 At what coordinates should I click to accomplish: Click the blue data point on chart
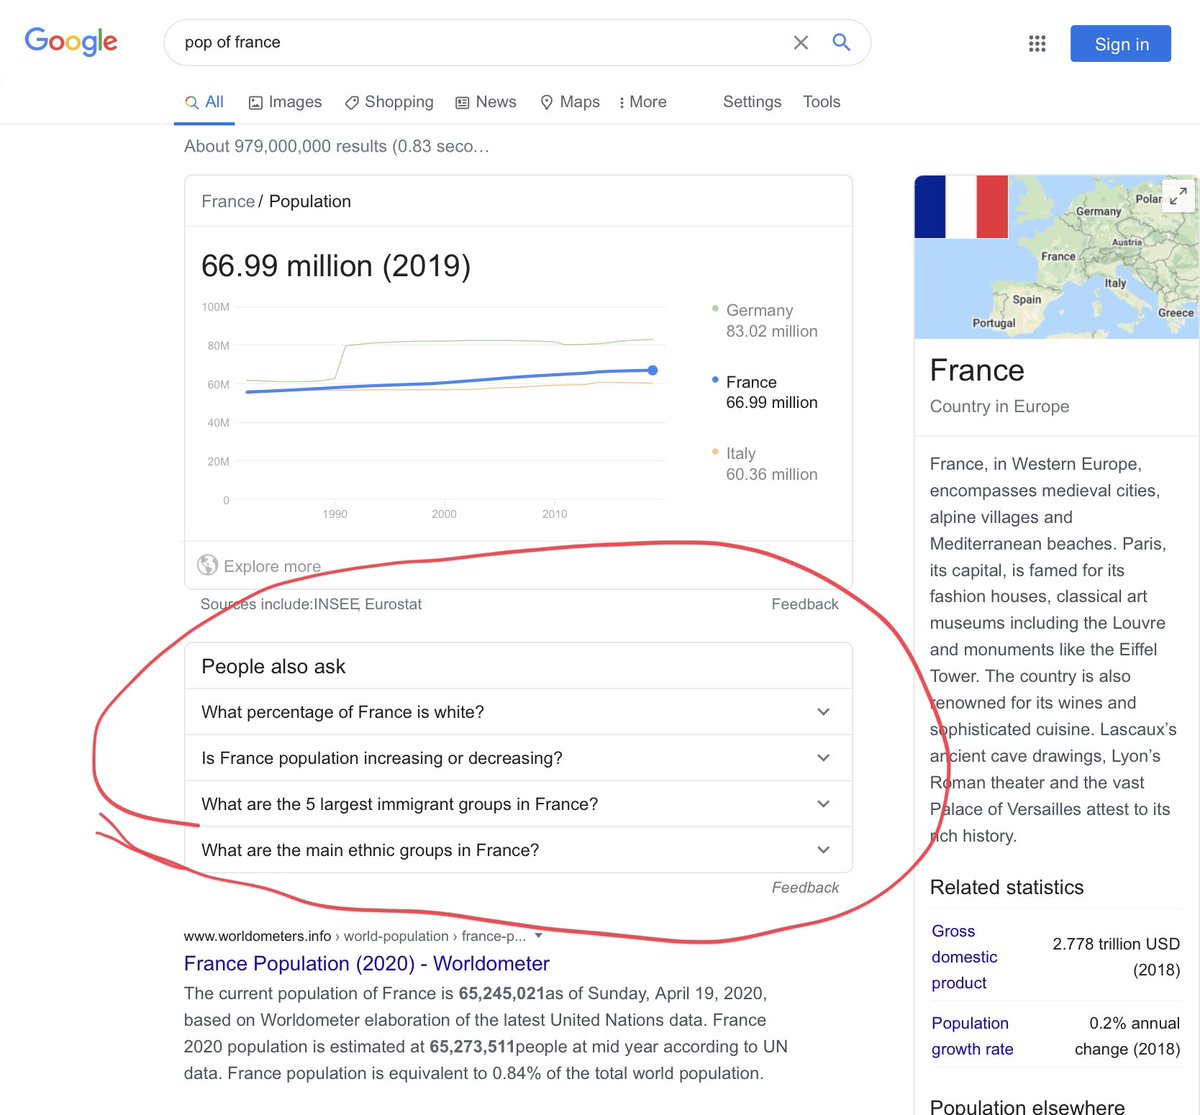coord(653,370)
